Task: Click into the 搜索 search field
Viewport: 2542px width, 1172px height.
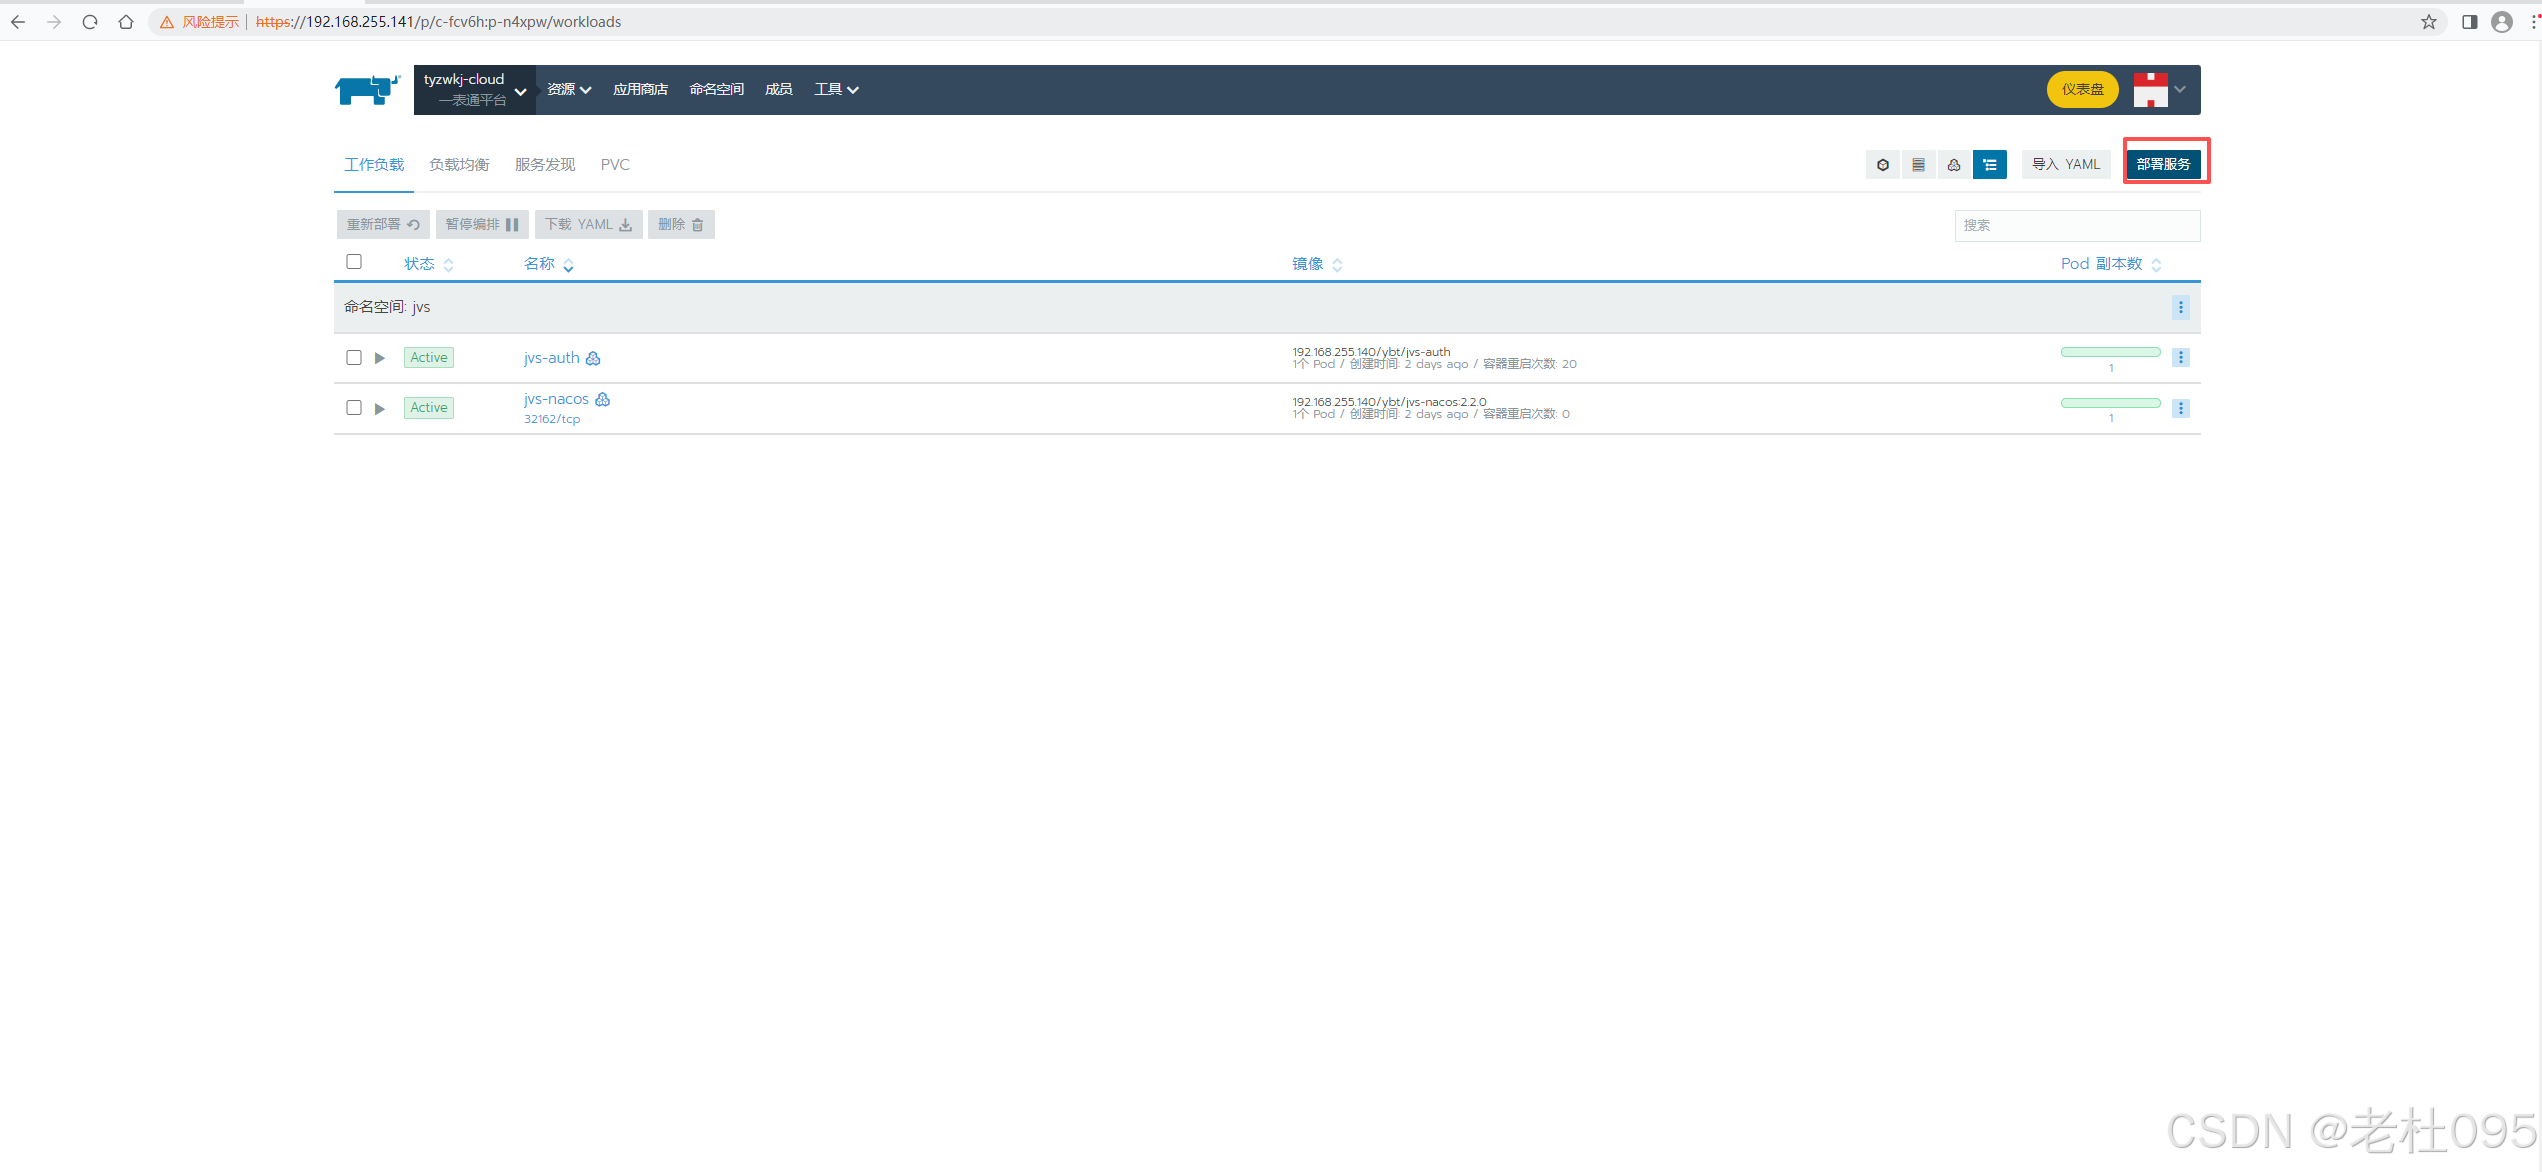Action: click(x=2076, y=226)
